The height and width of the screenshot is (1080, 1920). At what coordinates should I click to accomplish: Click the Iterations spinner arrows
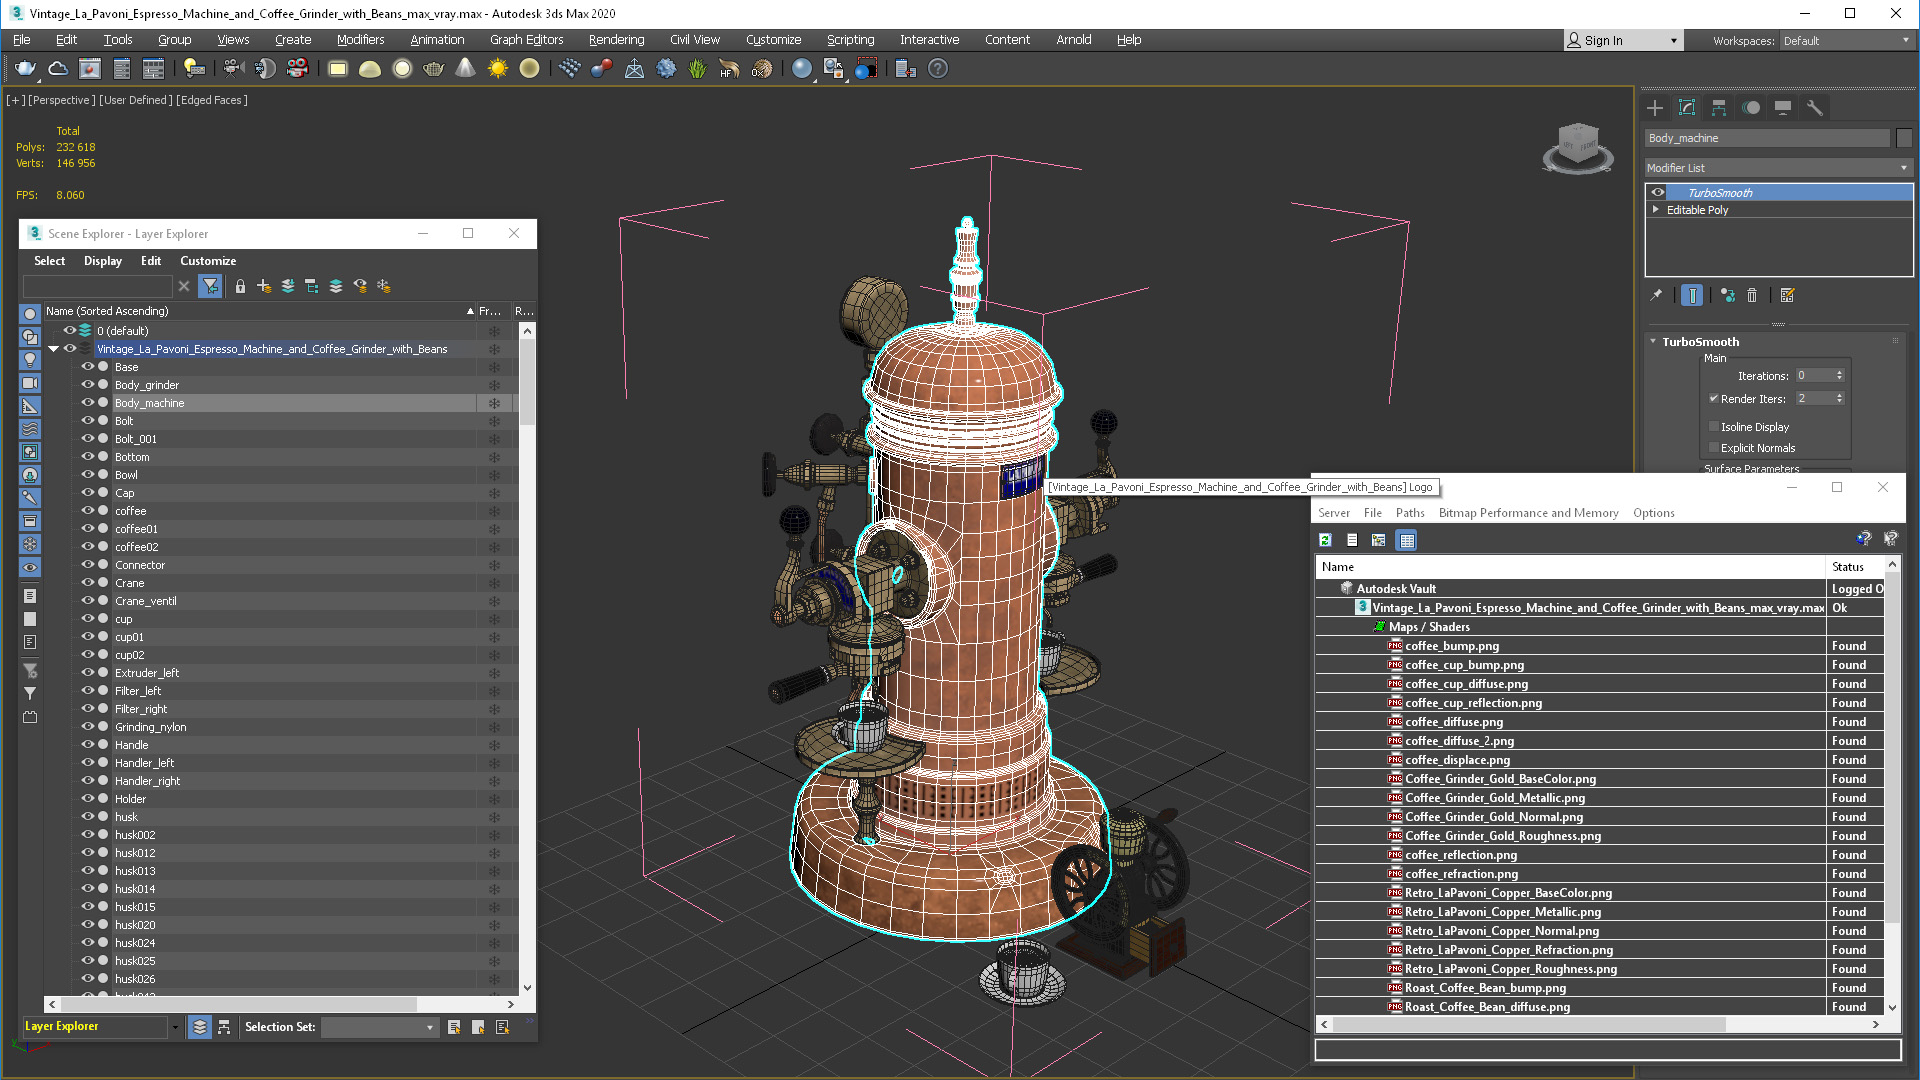1839,376
